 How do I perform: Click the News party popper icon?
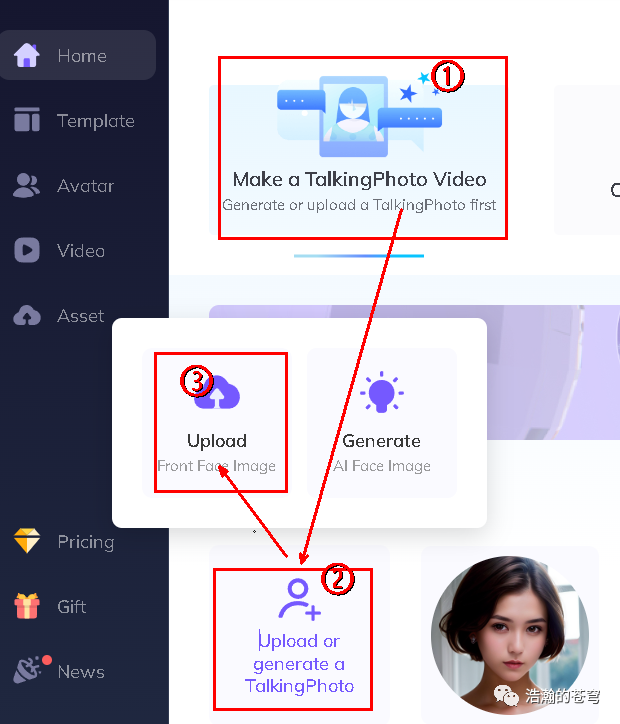pos(28,670)
